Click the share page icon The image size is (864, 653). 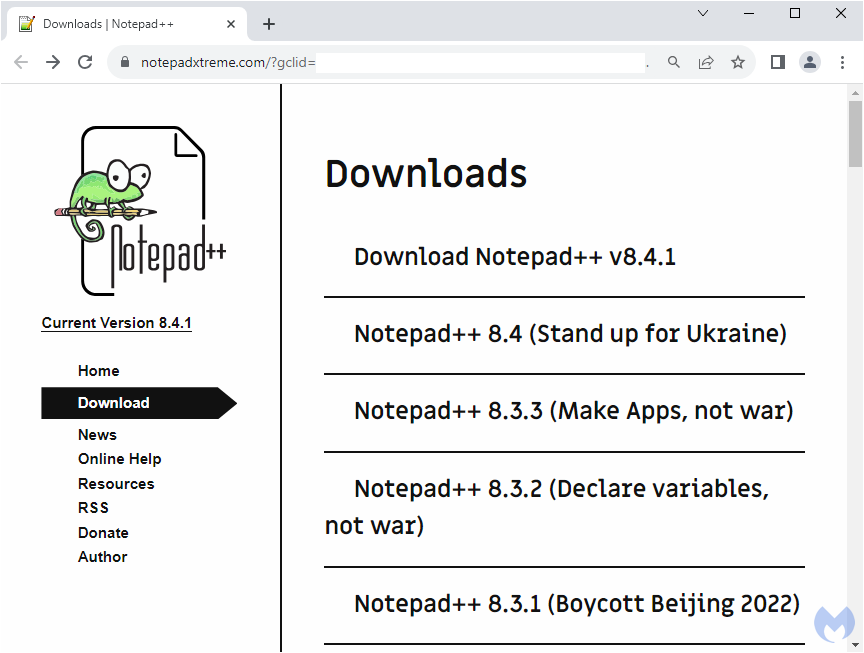click(706, 62)
